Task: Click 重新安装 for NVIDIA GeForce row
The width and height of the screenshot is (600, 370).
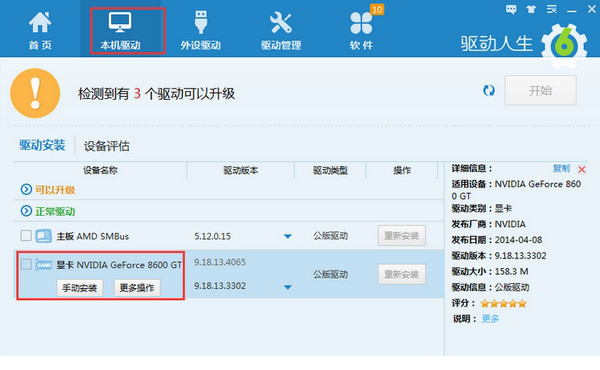Action: [401, 274]
